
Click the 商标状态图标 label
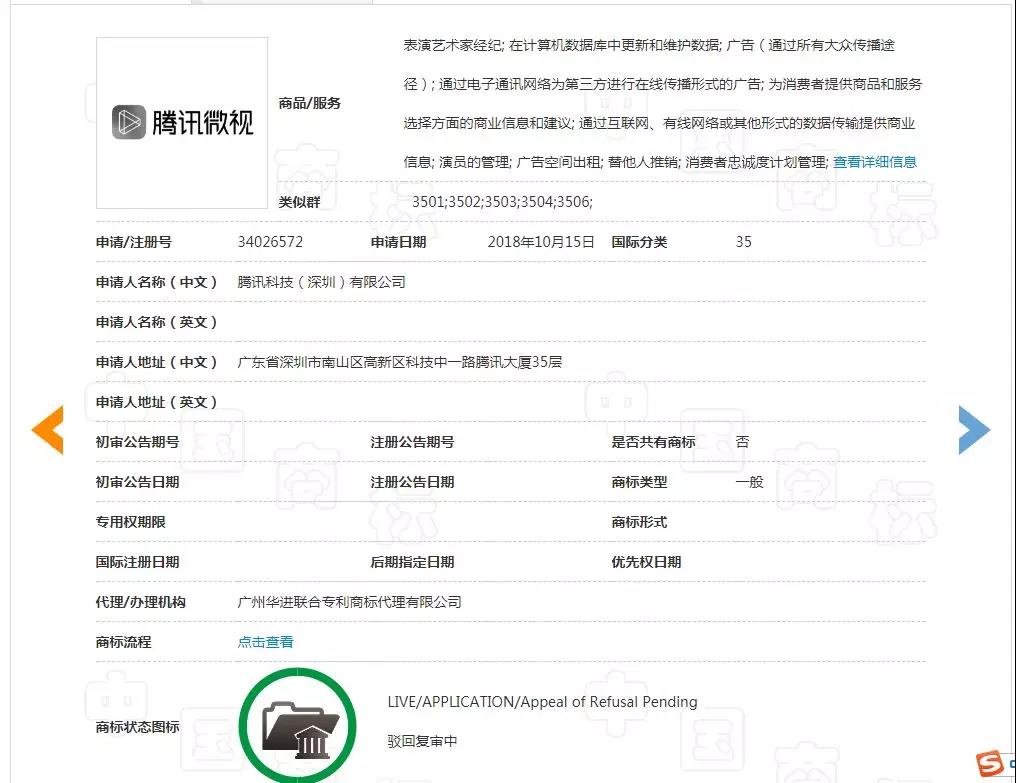tap(137, 727)
